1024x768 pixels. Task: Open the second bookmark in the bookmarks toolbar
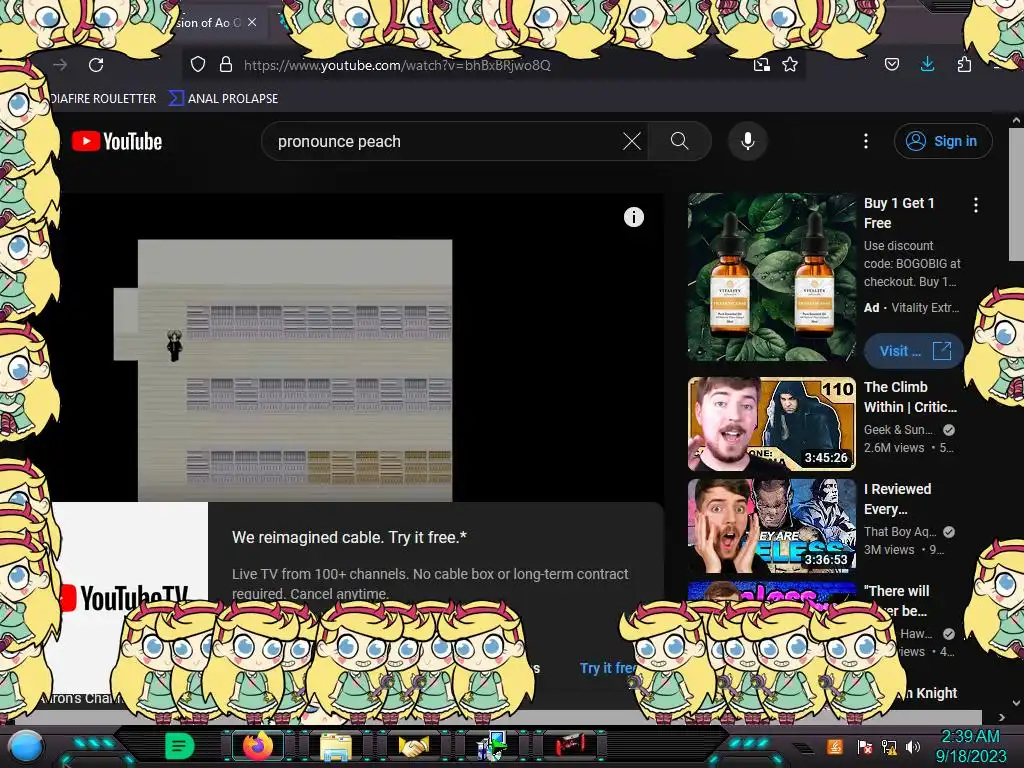223,99
